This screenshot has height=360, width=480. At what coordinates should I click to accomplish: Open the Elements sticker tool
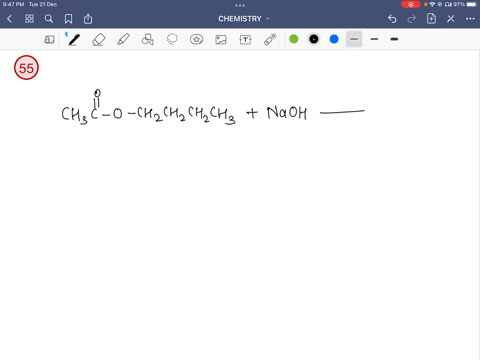point(196,40)
